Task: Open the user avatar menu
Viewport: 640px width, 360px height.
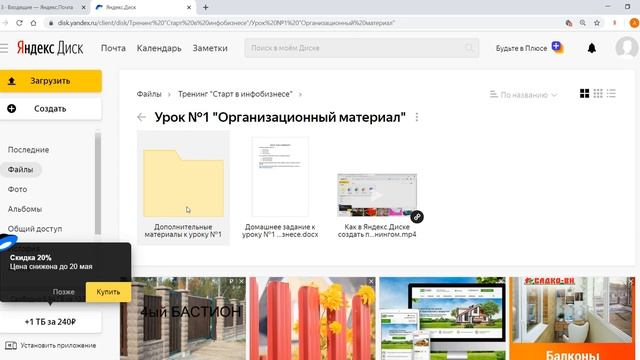Action: [x=627, y=48]
